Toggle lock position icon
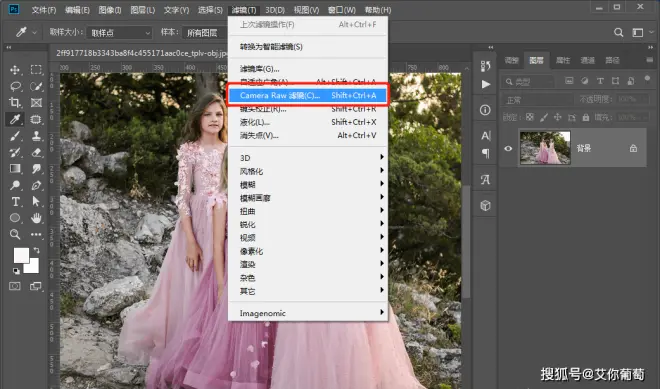This screenshot has width=660, height=389. [x=558, y=117]
